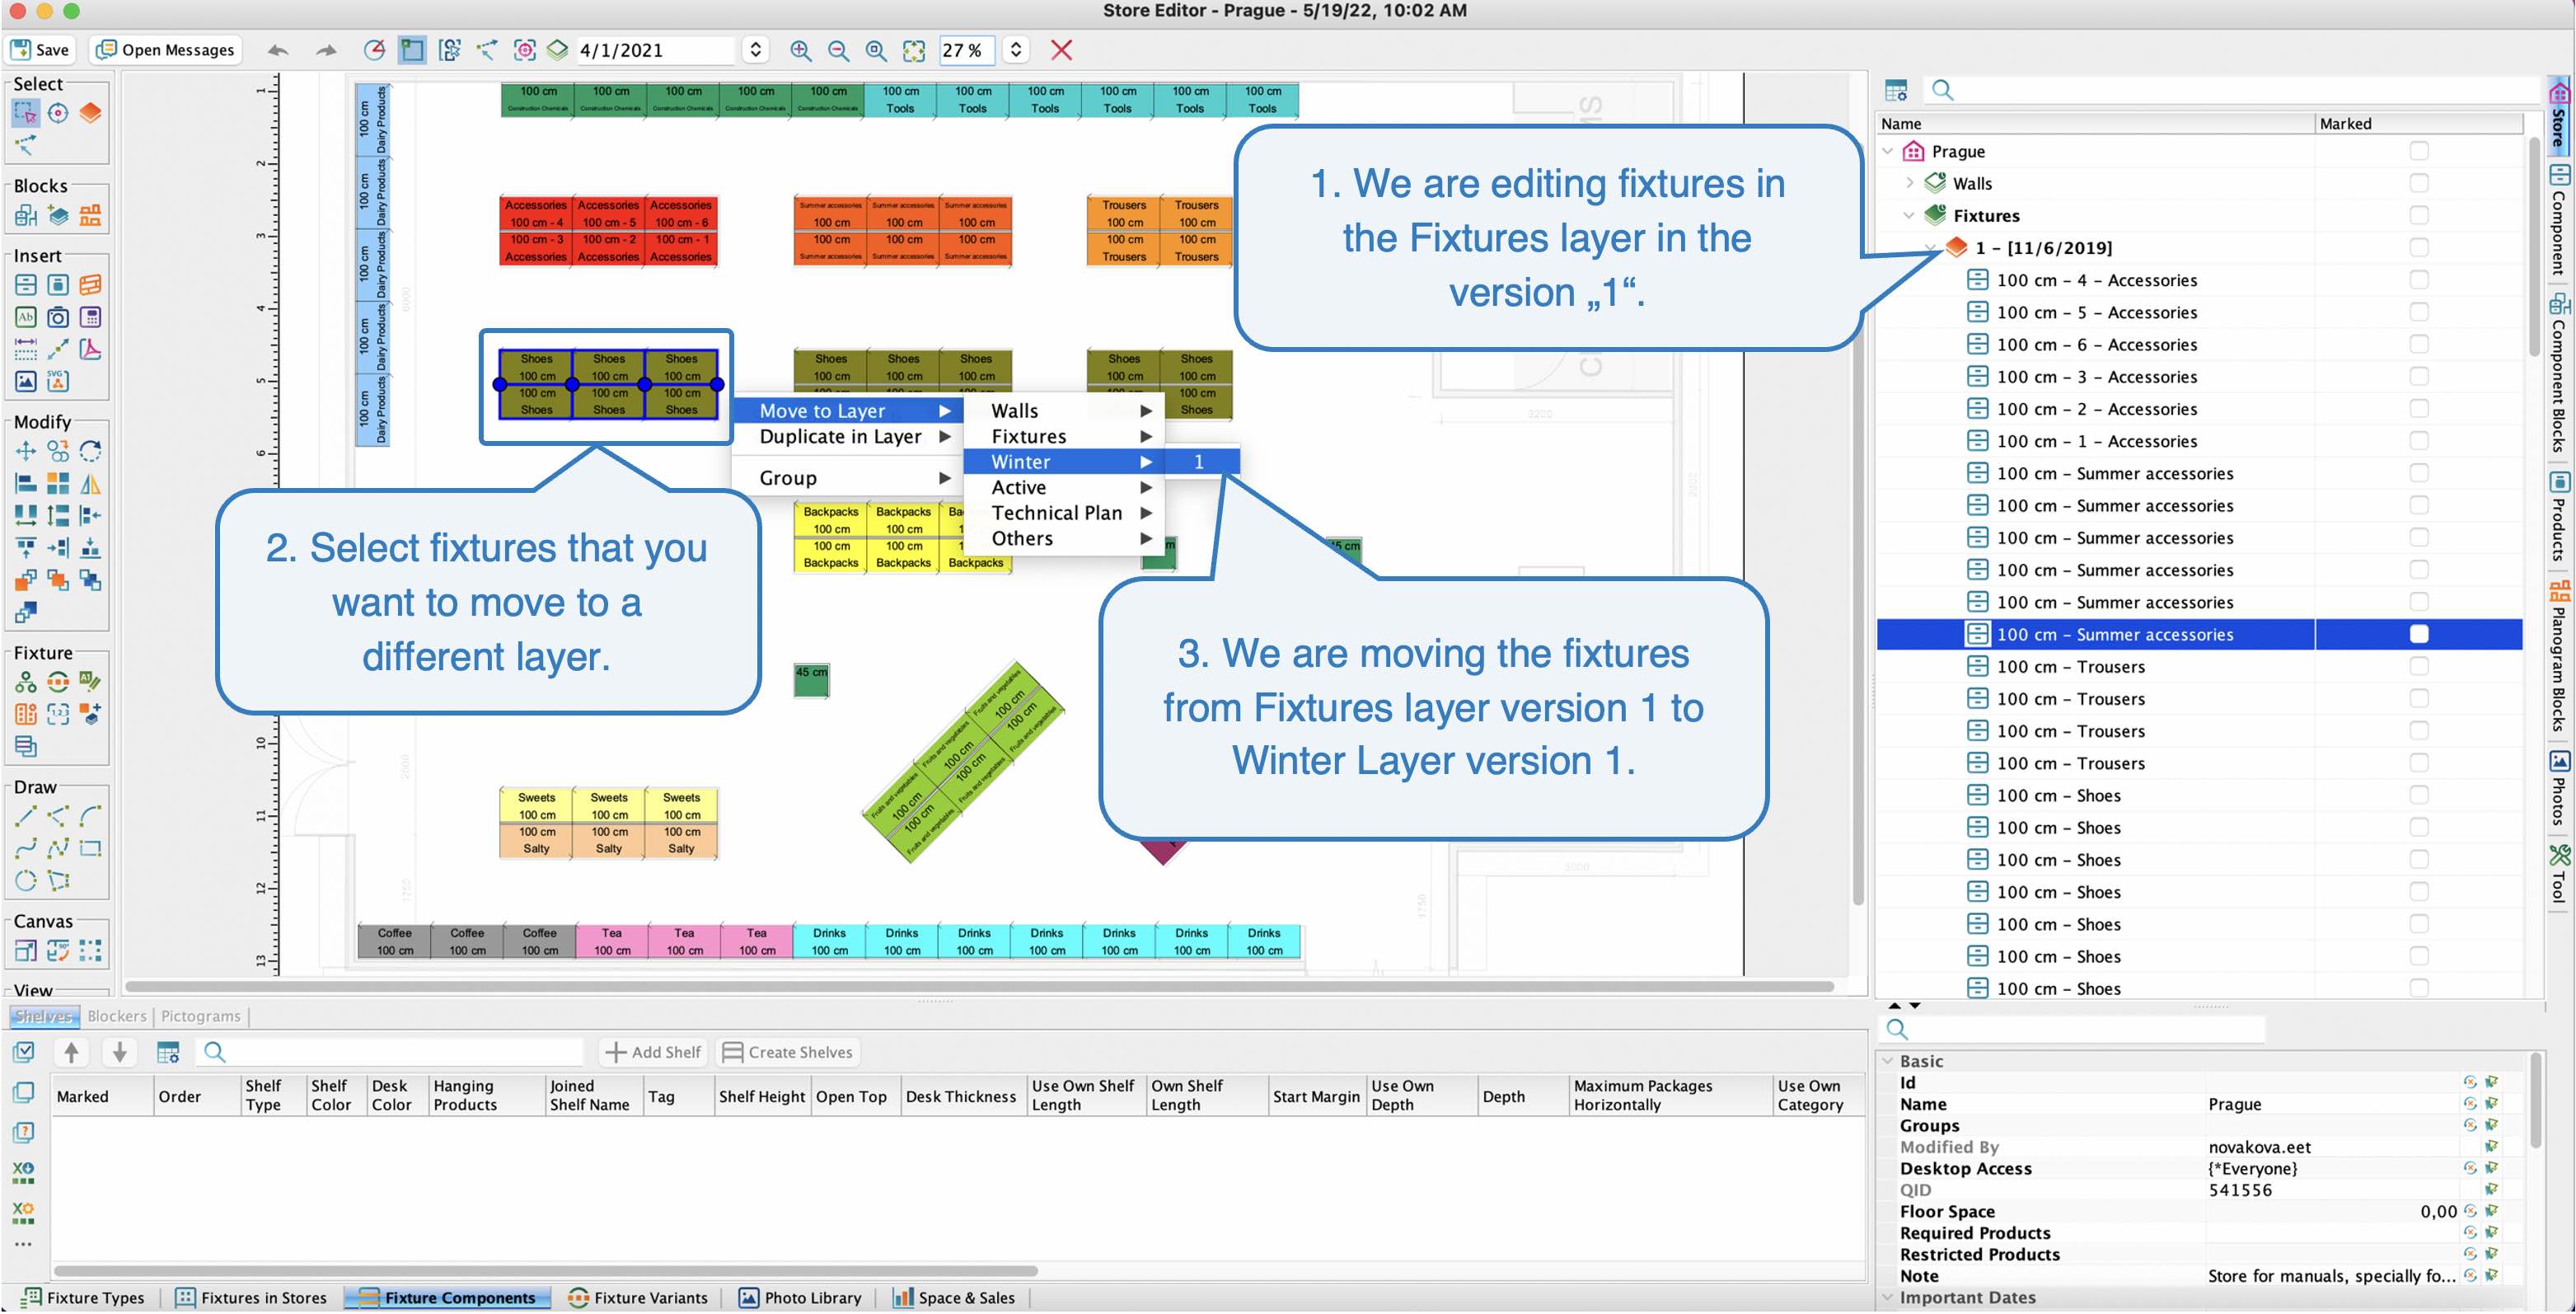This screenshot has width=2576, height=1314.
Task: Open the Fixture Types bottom tab
Action: (x=84, y=1298)
